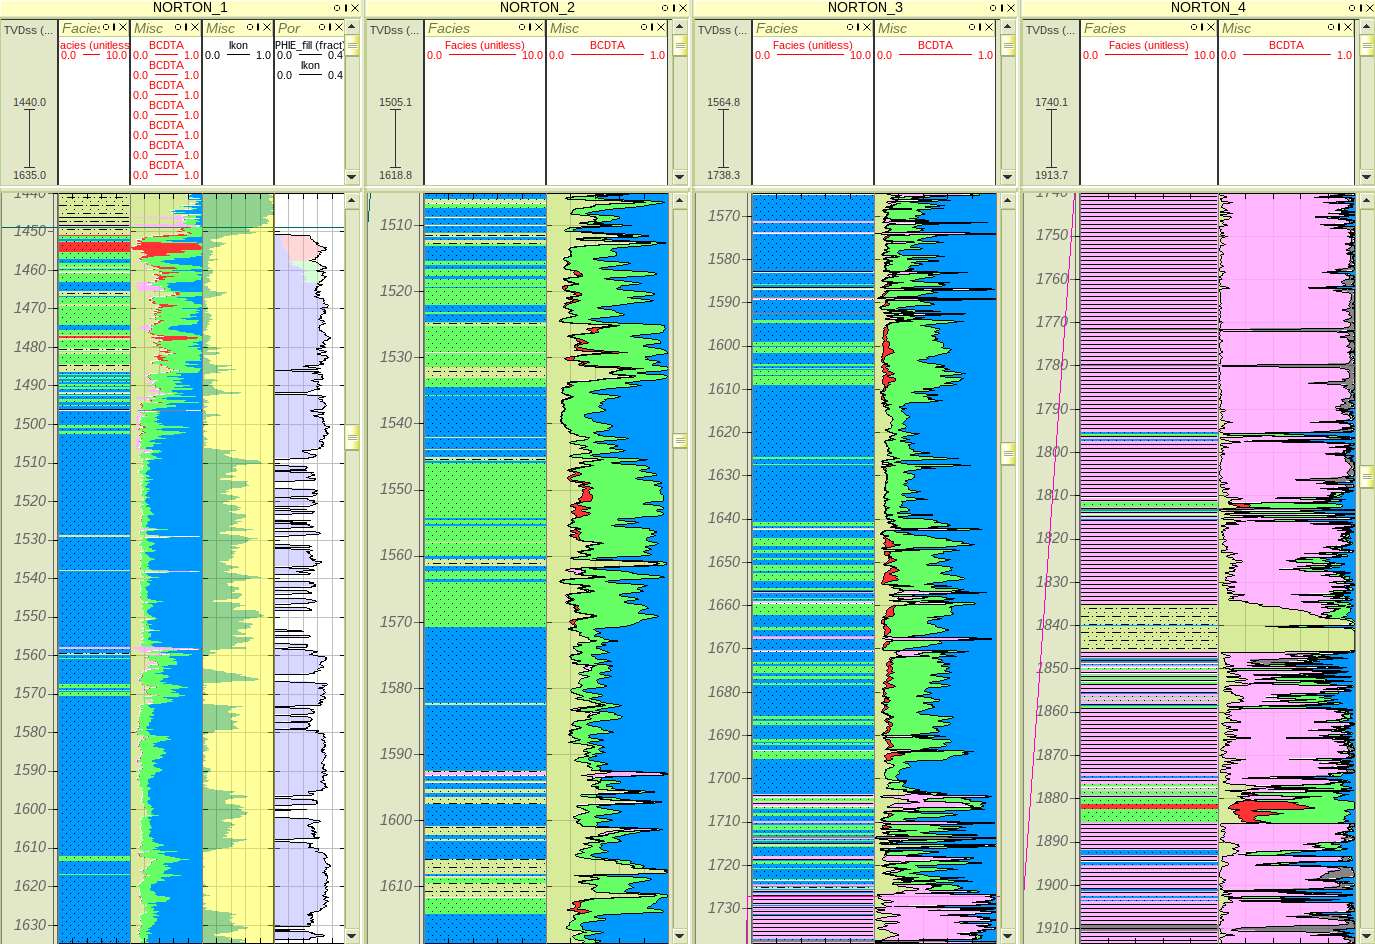This screenshot has width=1375, height=944.
Task: Select the NORTON_1 well title
Action: click(x=190, y=7)
